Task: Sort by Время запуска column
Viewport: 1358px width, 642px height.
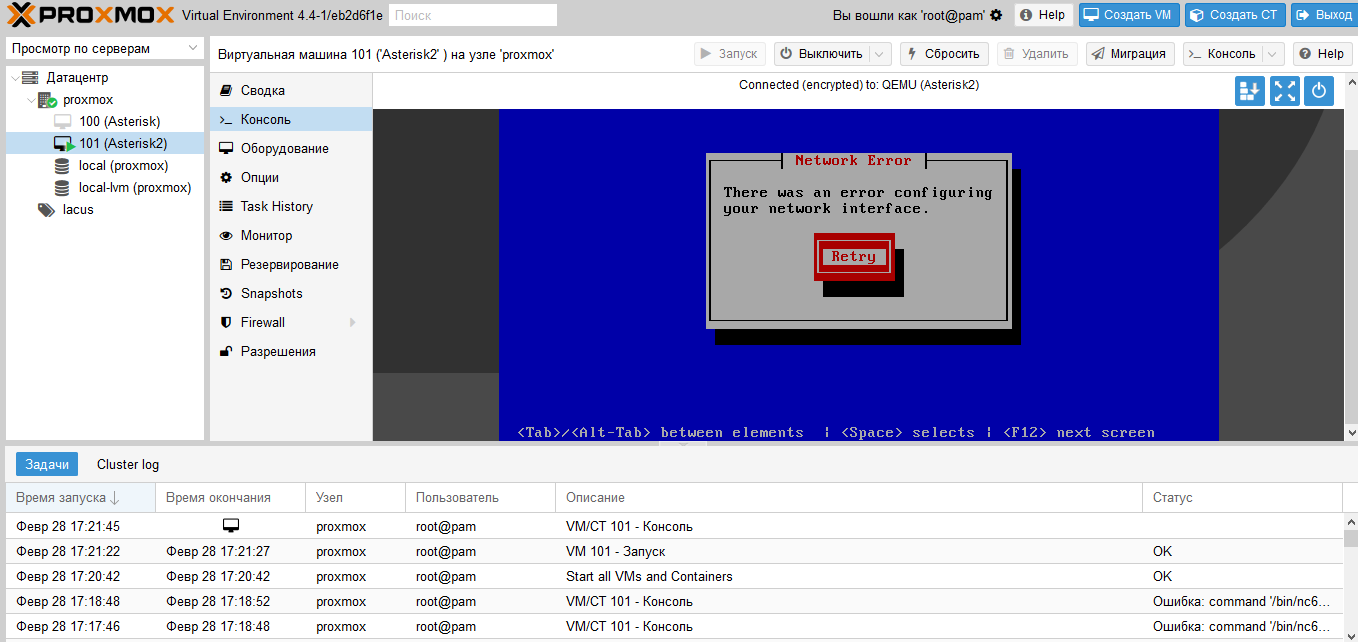Action: click(x=80, y=497)
